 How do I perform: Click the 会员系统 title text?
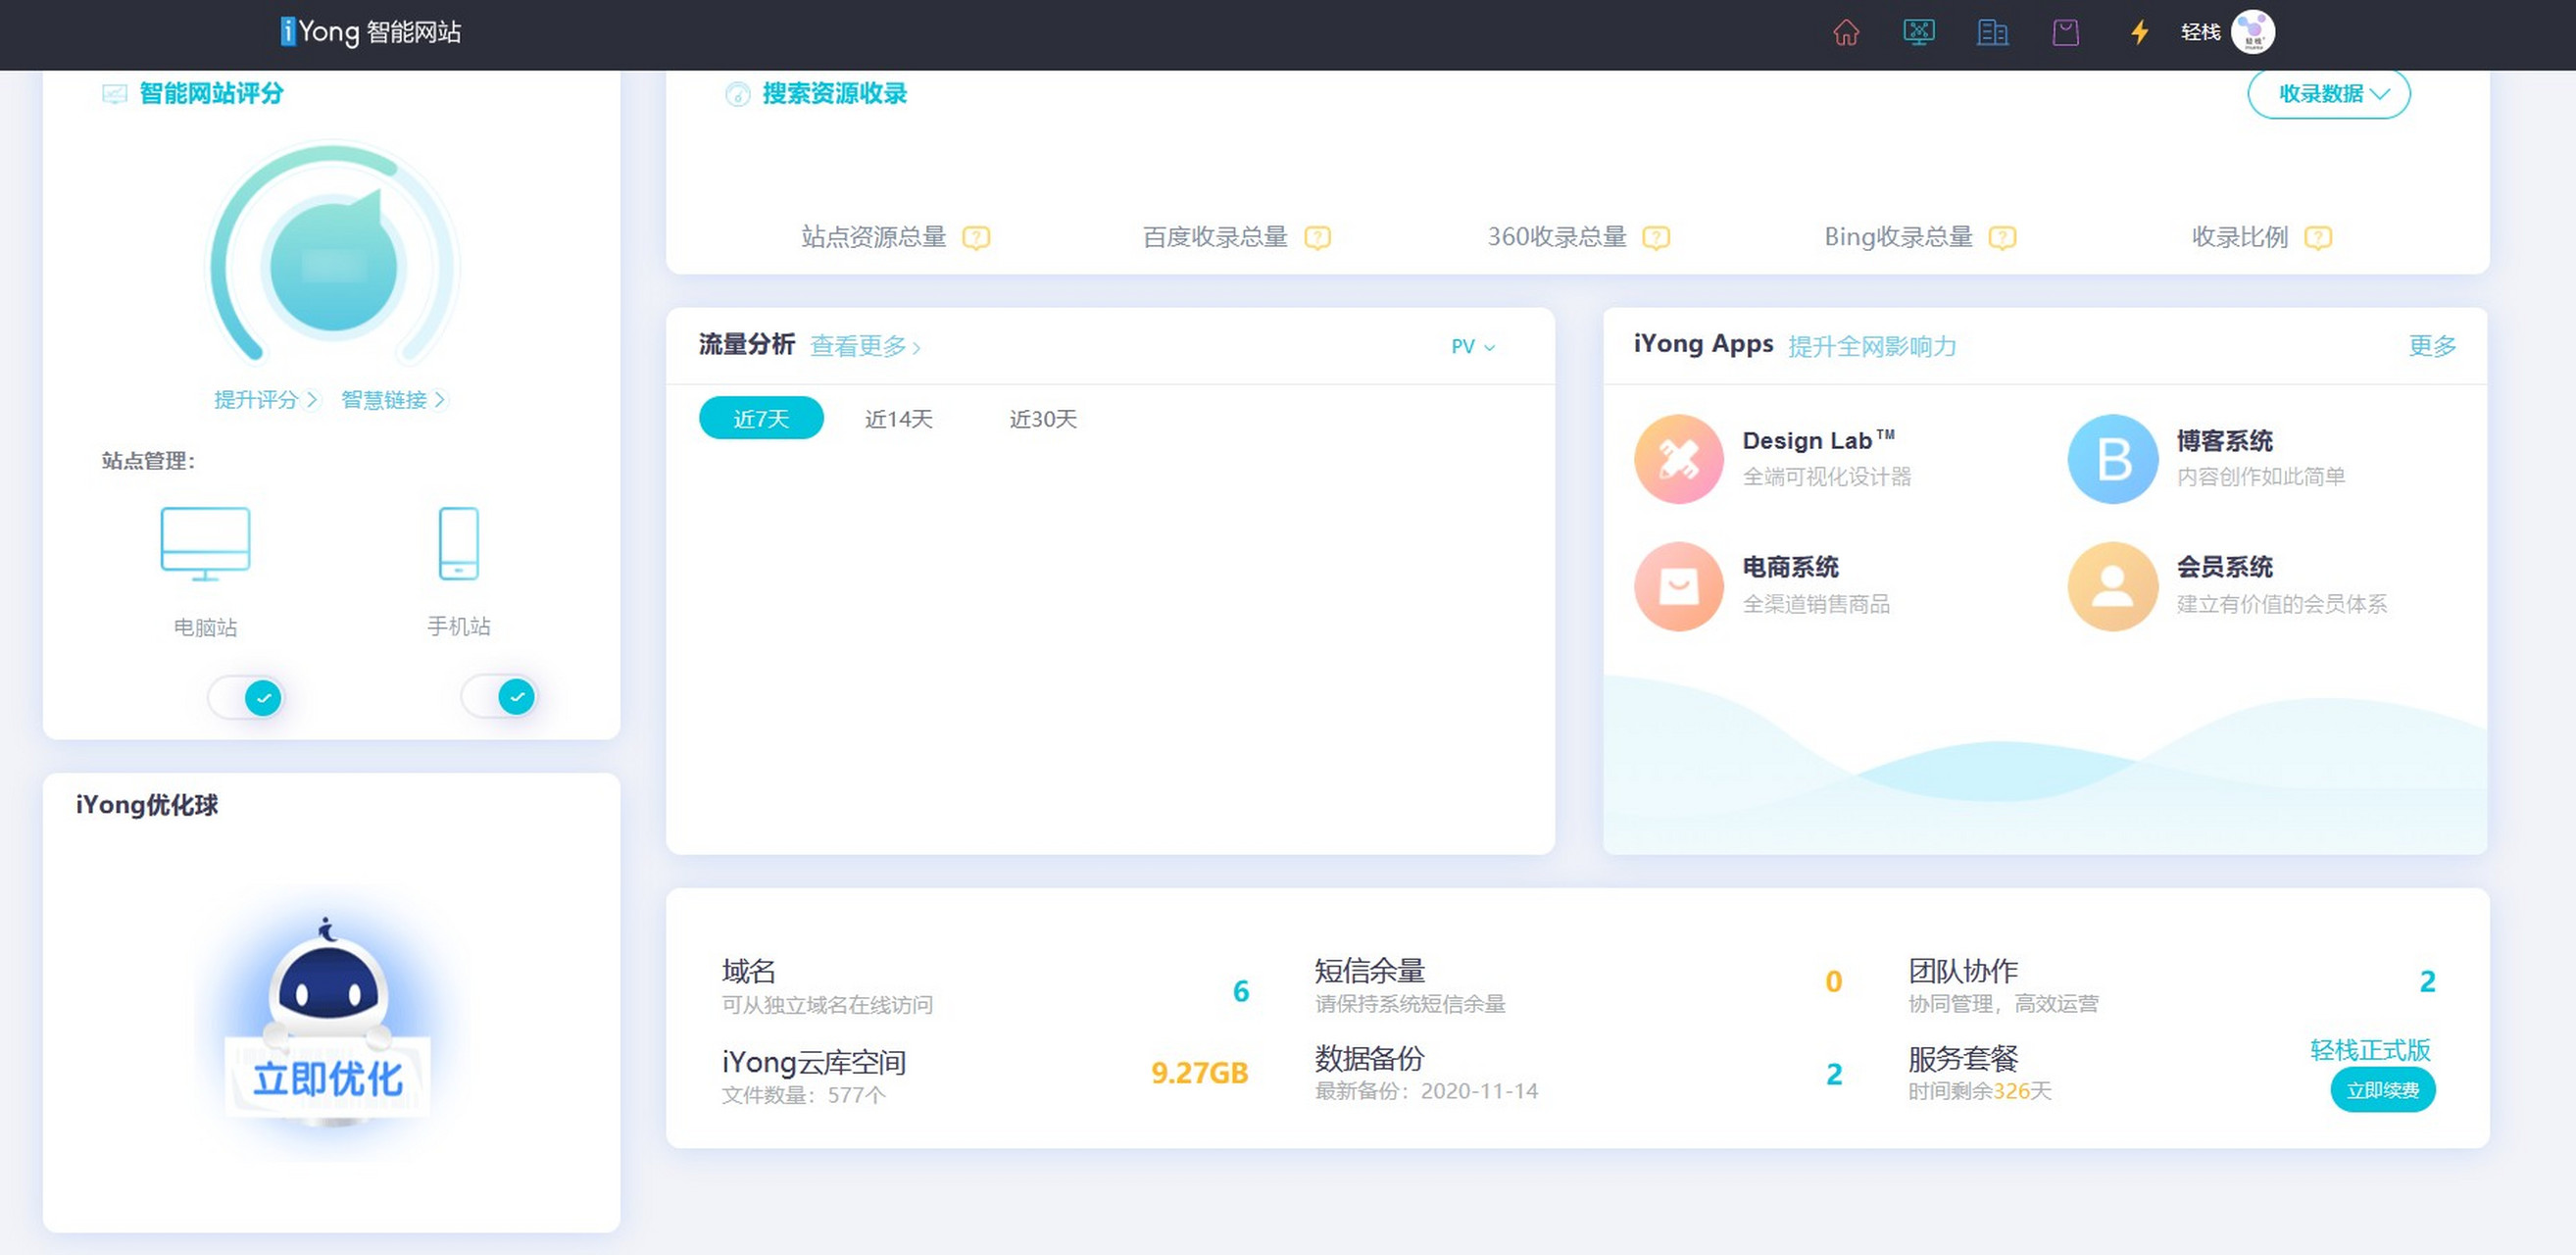2225,567
